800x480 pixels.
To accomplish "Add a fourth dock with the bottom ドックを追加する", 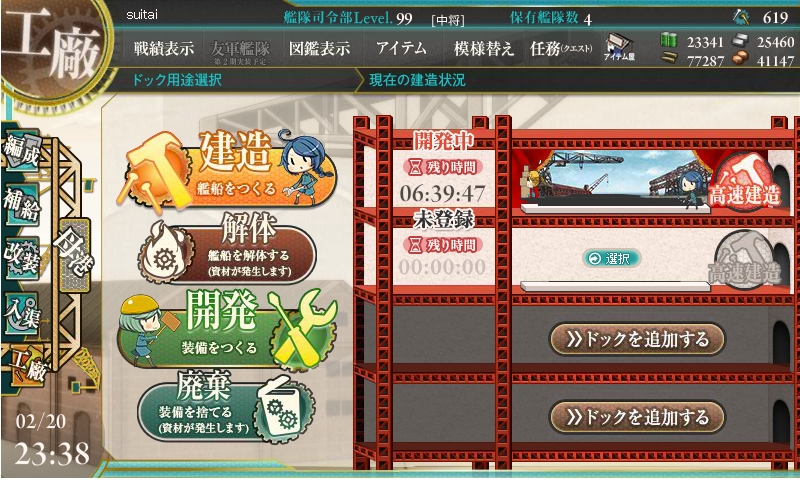I will click(x=637, y=417).
